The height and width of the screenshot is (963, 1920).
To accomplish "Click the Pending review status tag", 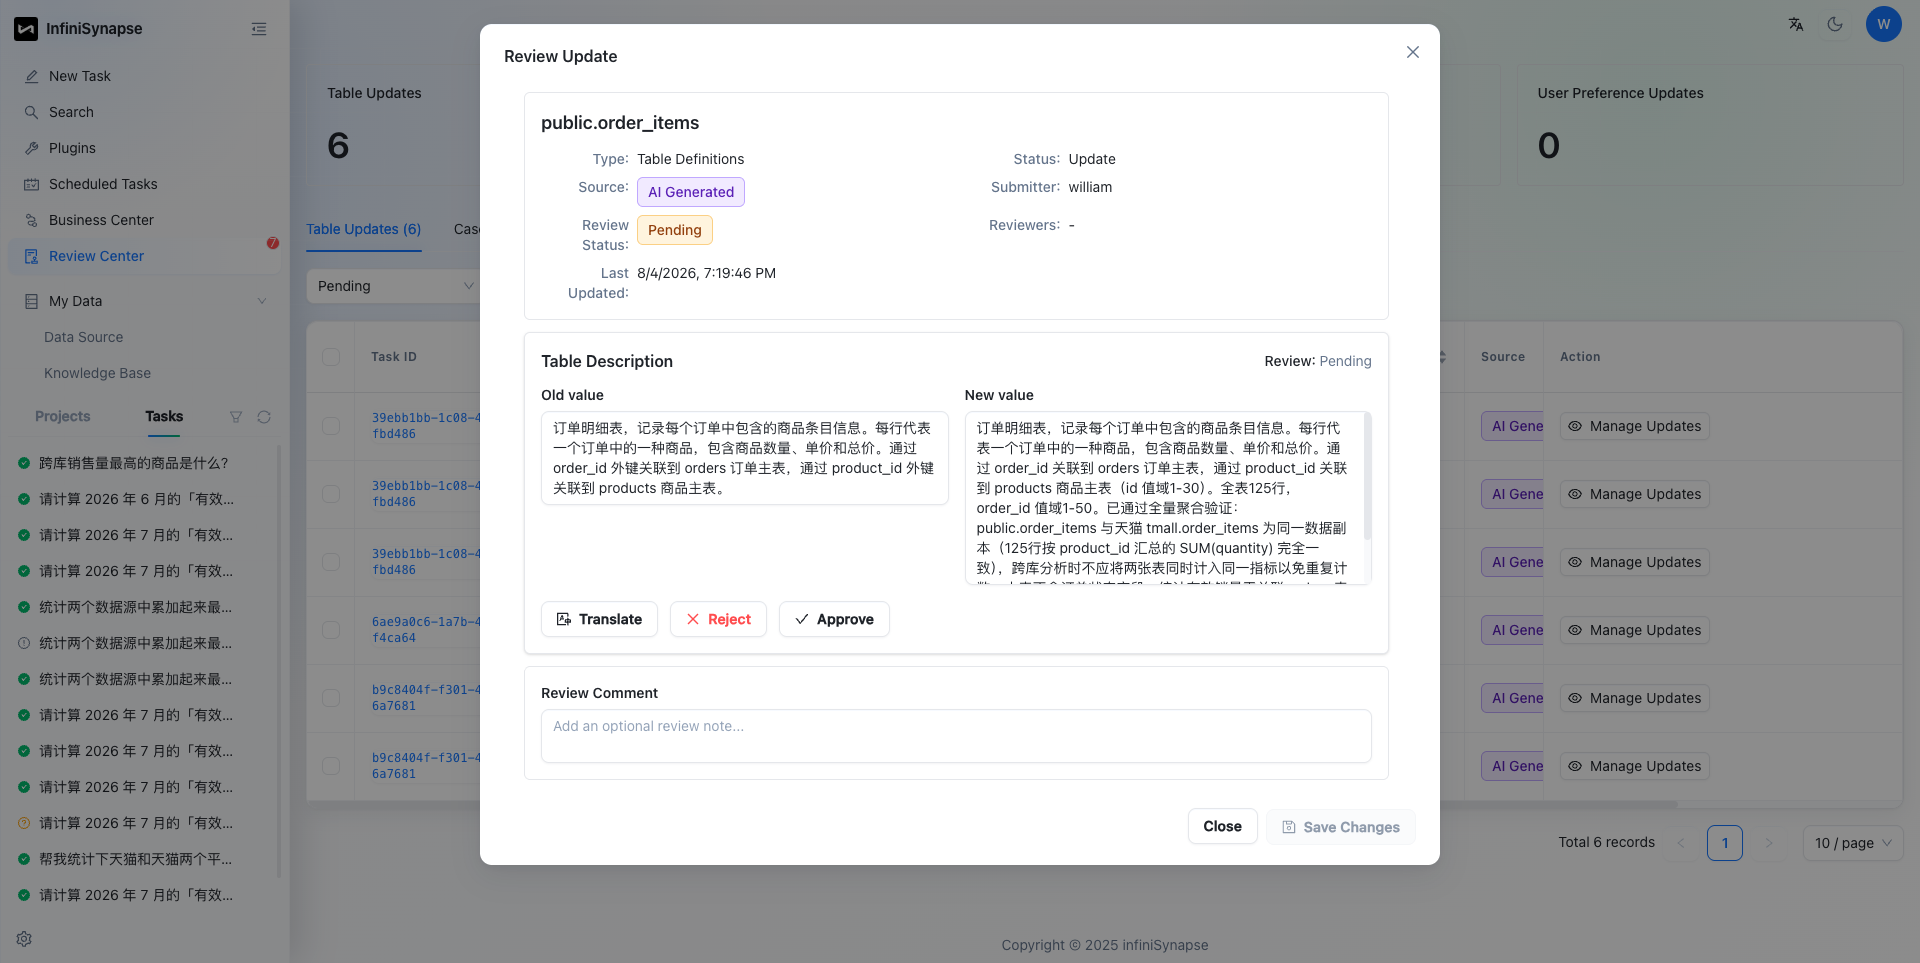I will point(675,230).
